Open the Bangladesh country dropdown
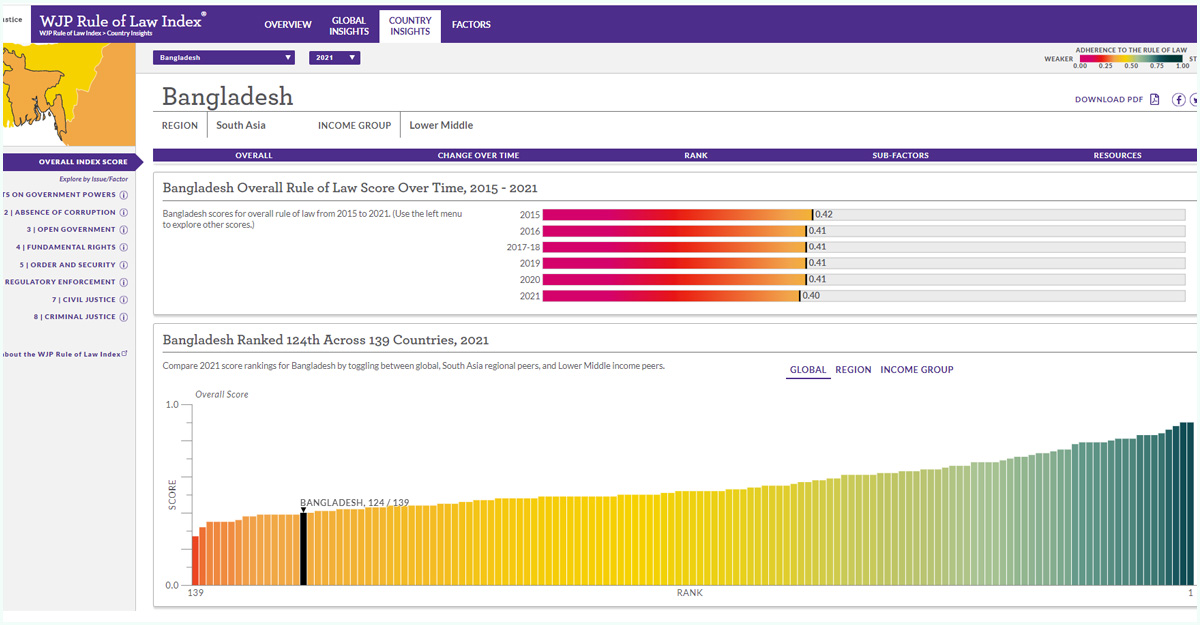The height and width of the screenshot is (625, 1200). 224,58
